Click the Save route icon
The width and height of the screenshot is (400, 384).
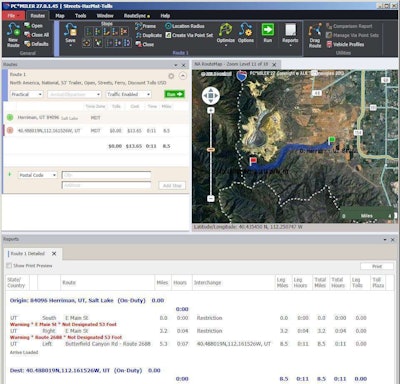tap(70, 34)
